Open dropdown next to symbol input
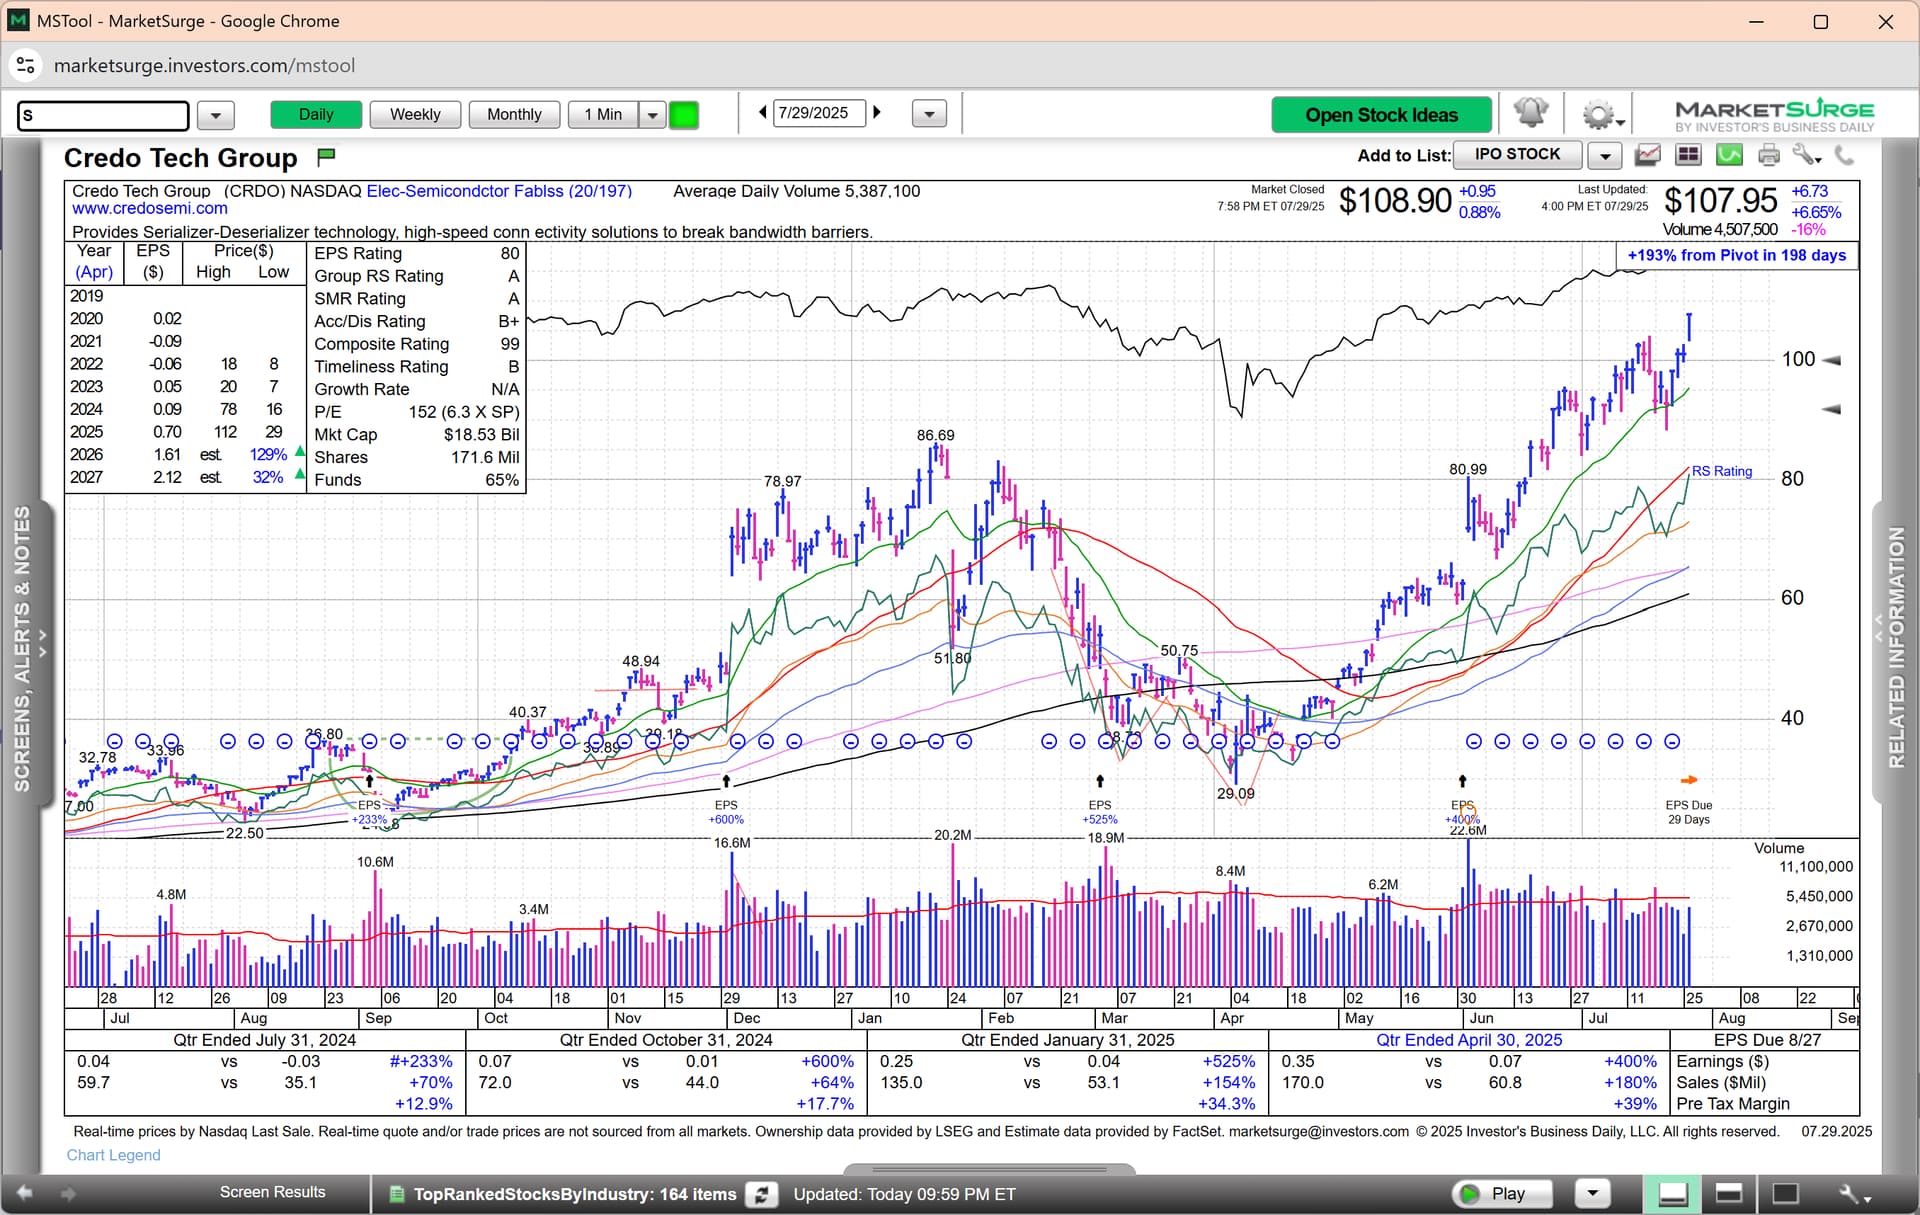1920x1215 pixels. click(215, 115)
